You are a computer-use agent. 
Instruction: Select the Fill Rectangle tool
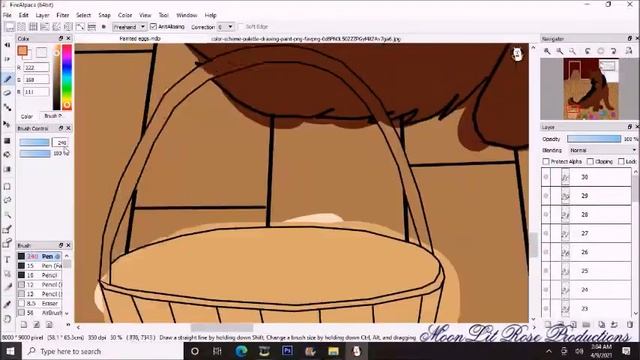[x=7, y=141]
